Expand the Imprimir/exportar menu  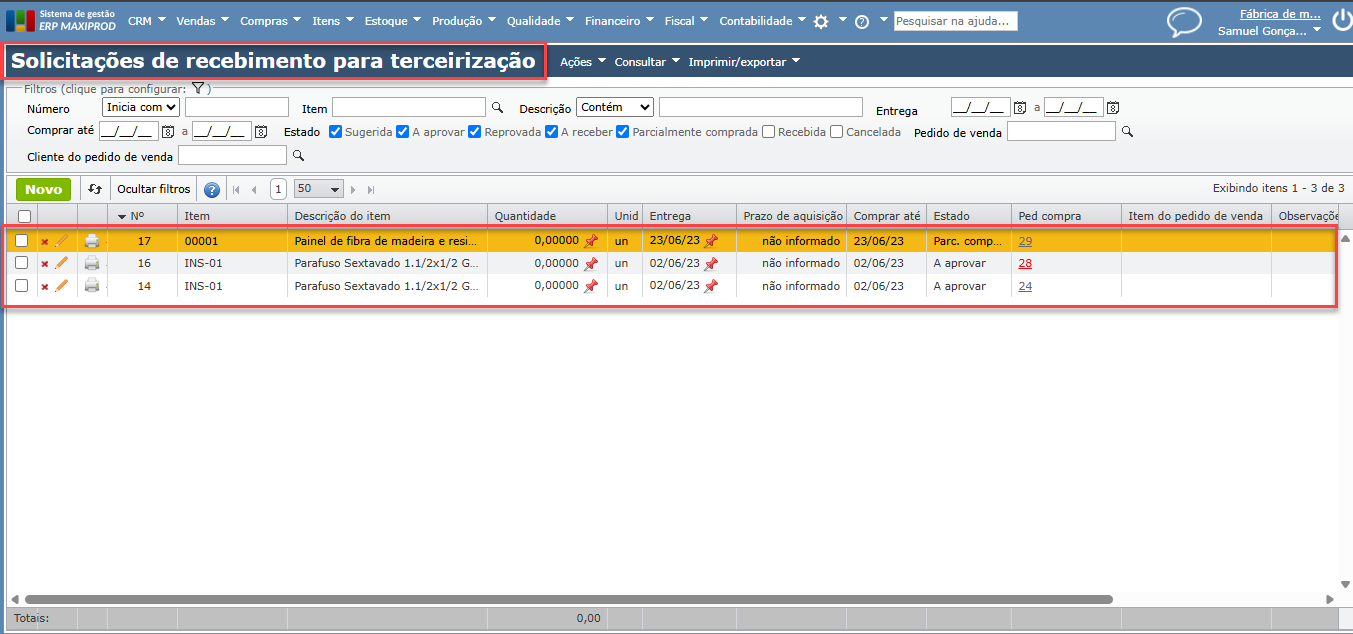744,62
